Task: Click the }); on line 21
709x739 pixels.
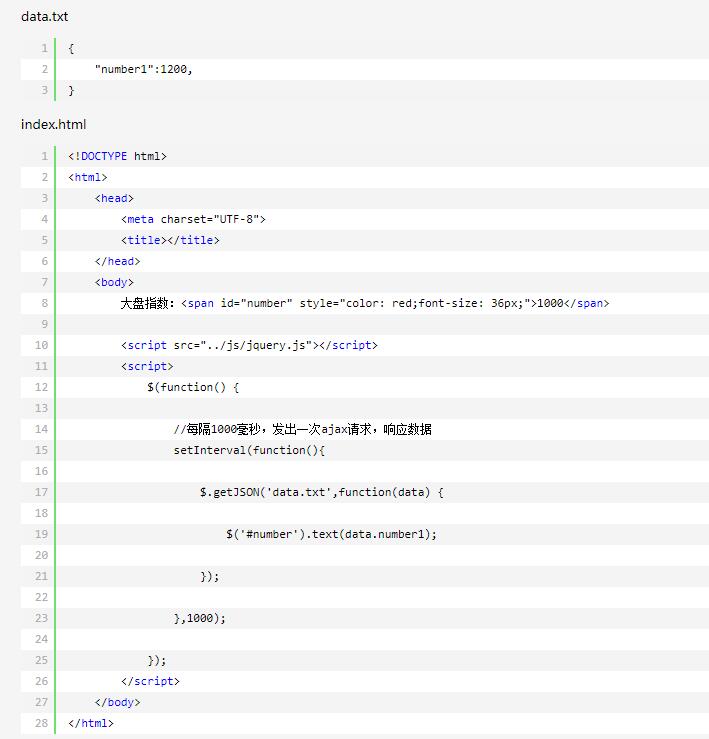Action: [x=210, y=576]
